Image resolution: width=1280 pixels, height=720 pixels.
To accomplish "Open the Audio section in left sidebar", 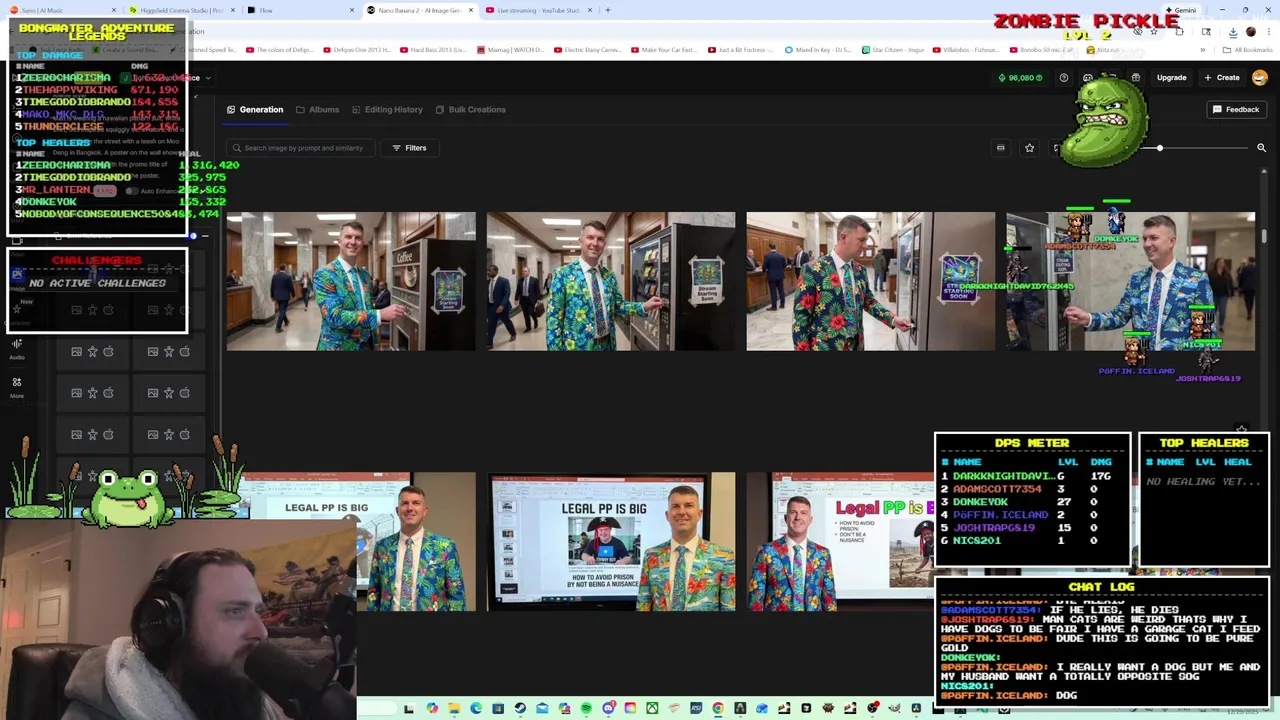I will tap(17, 349).
